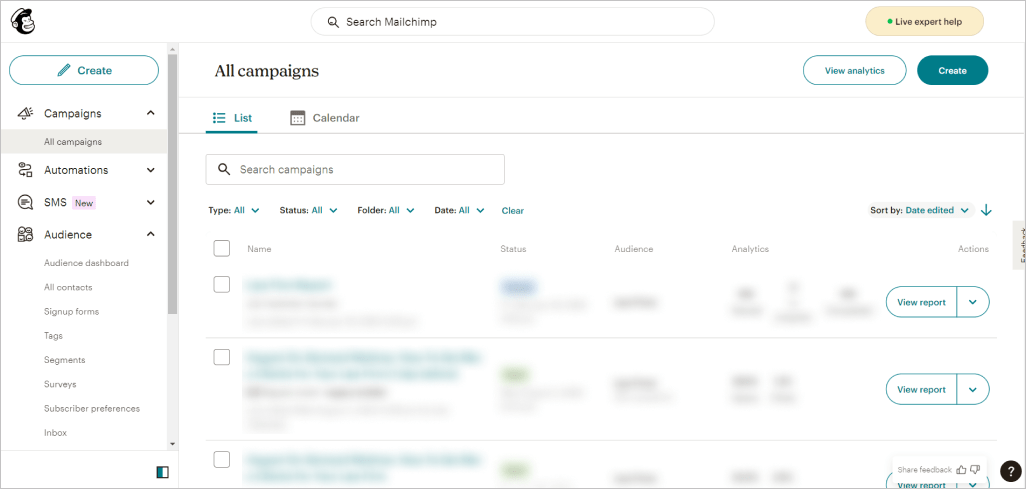Give thumbs up feedback

tap(961, 469)
